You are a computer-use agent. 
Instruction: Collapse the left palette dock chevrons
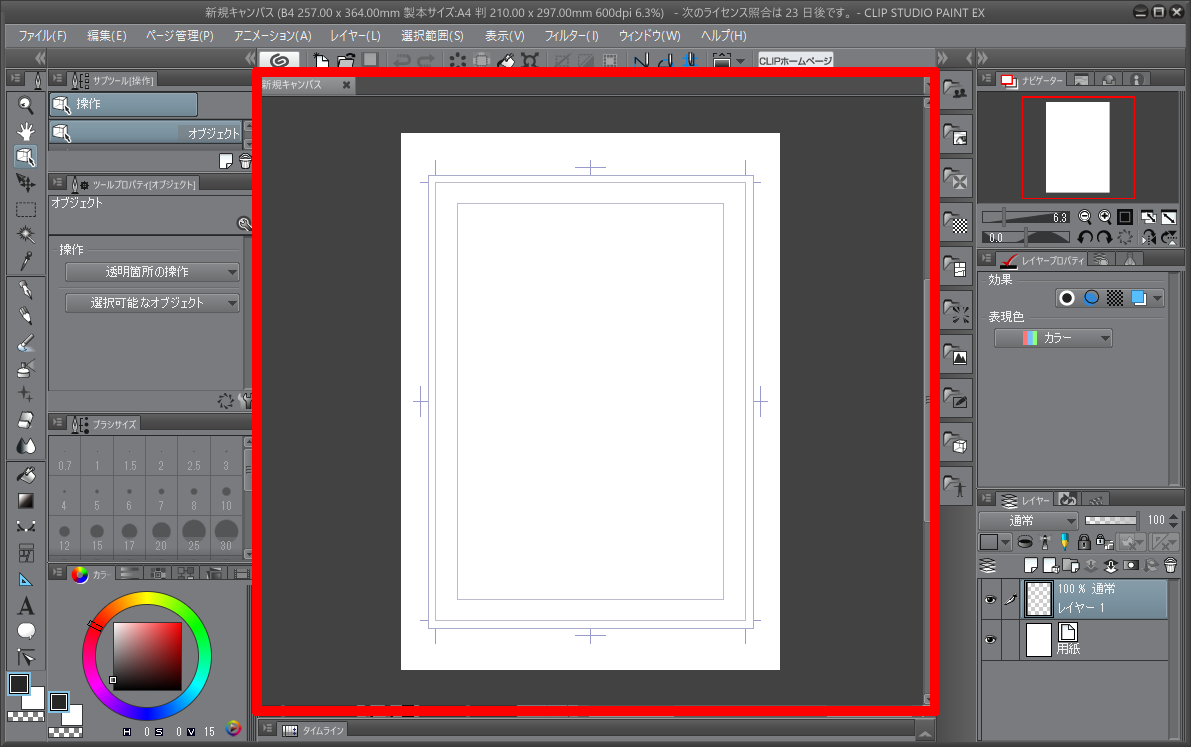pos(39,58)
